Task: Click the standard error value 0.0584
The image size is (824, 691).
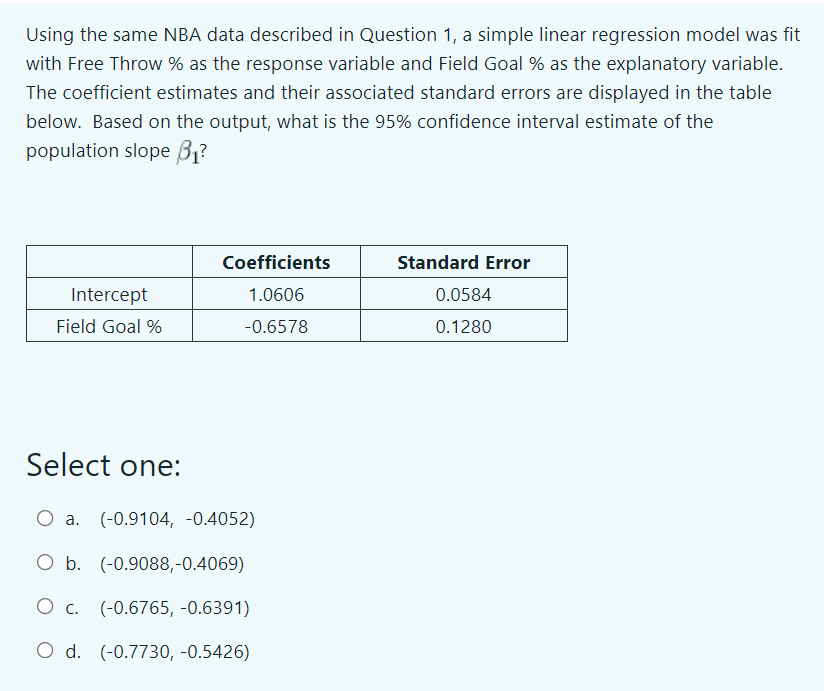Action: [x=463, y=294]
